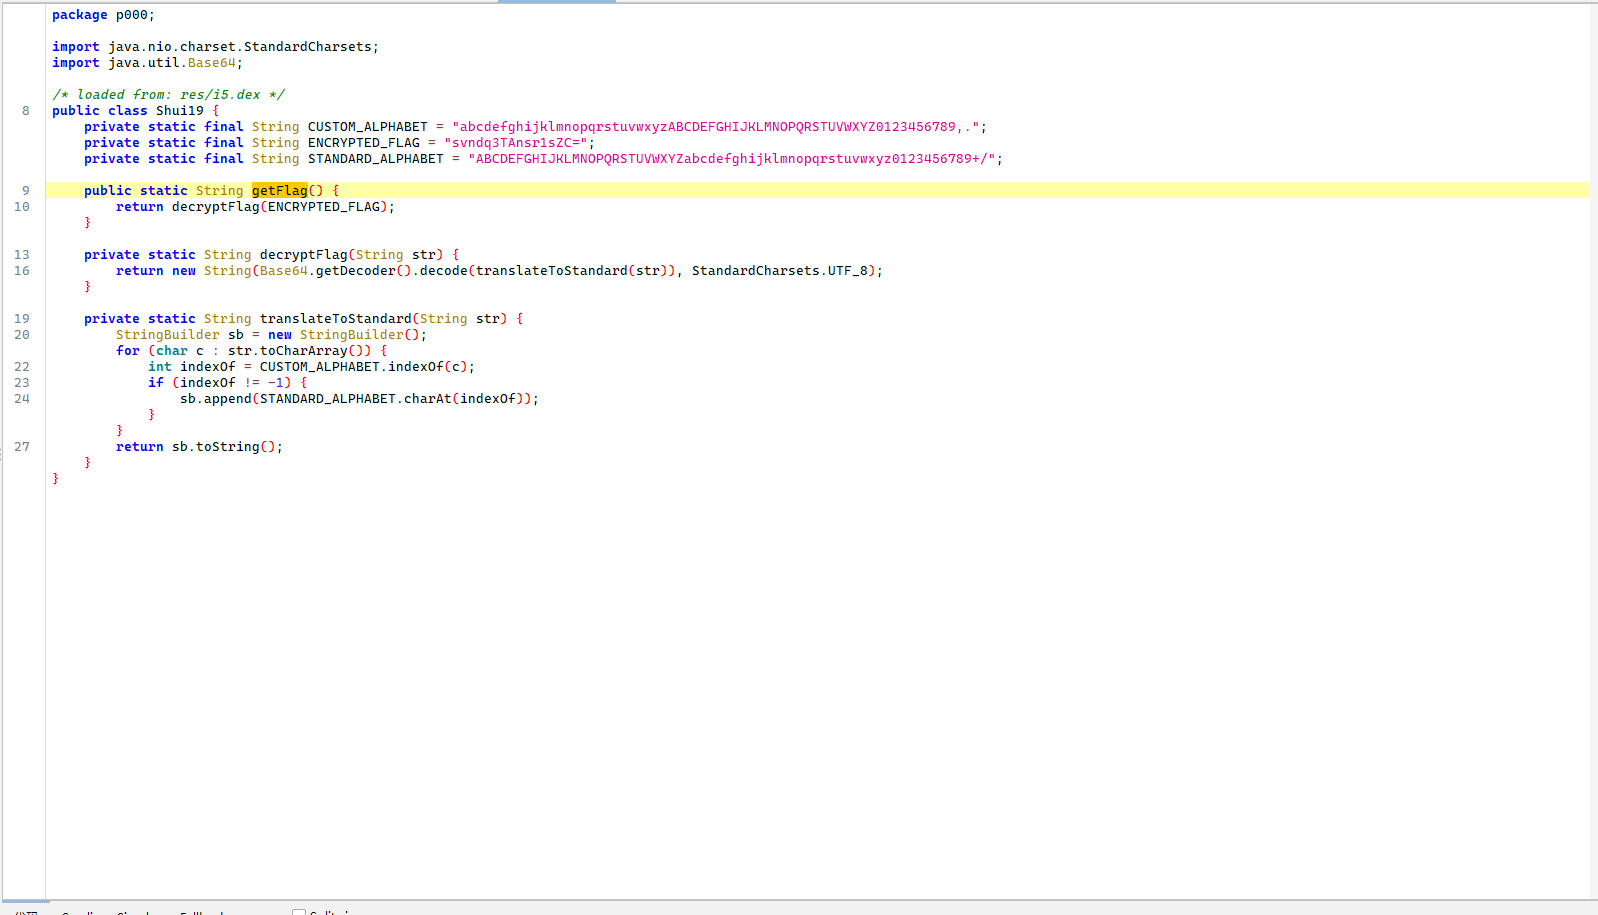Click line number 8 in the gutter
Screen dimensions: 1598x915
(26, 110)
